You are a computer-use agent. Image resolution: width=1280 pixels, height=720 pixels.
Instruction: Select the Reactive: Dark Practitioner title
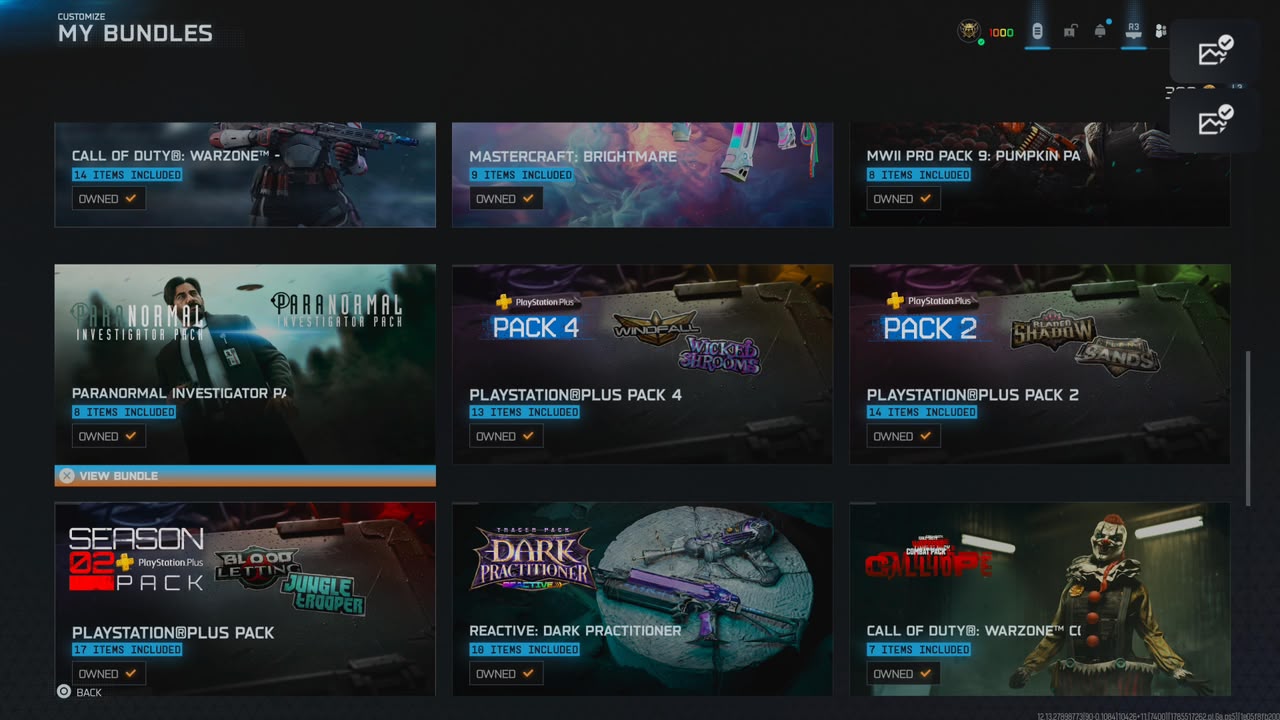tap(575, 631)
